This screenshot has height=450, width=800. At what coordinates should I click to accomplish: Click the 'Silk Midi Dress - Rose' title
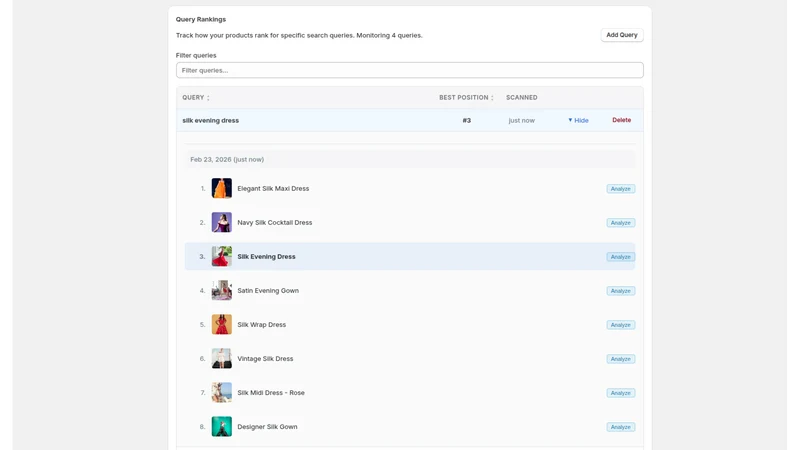[271, 392]
